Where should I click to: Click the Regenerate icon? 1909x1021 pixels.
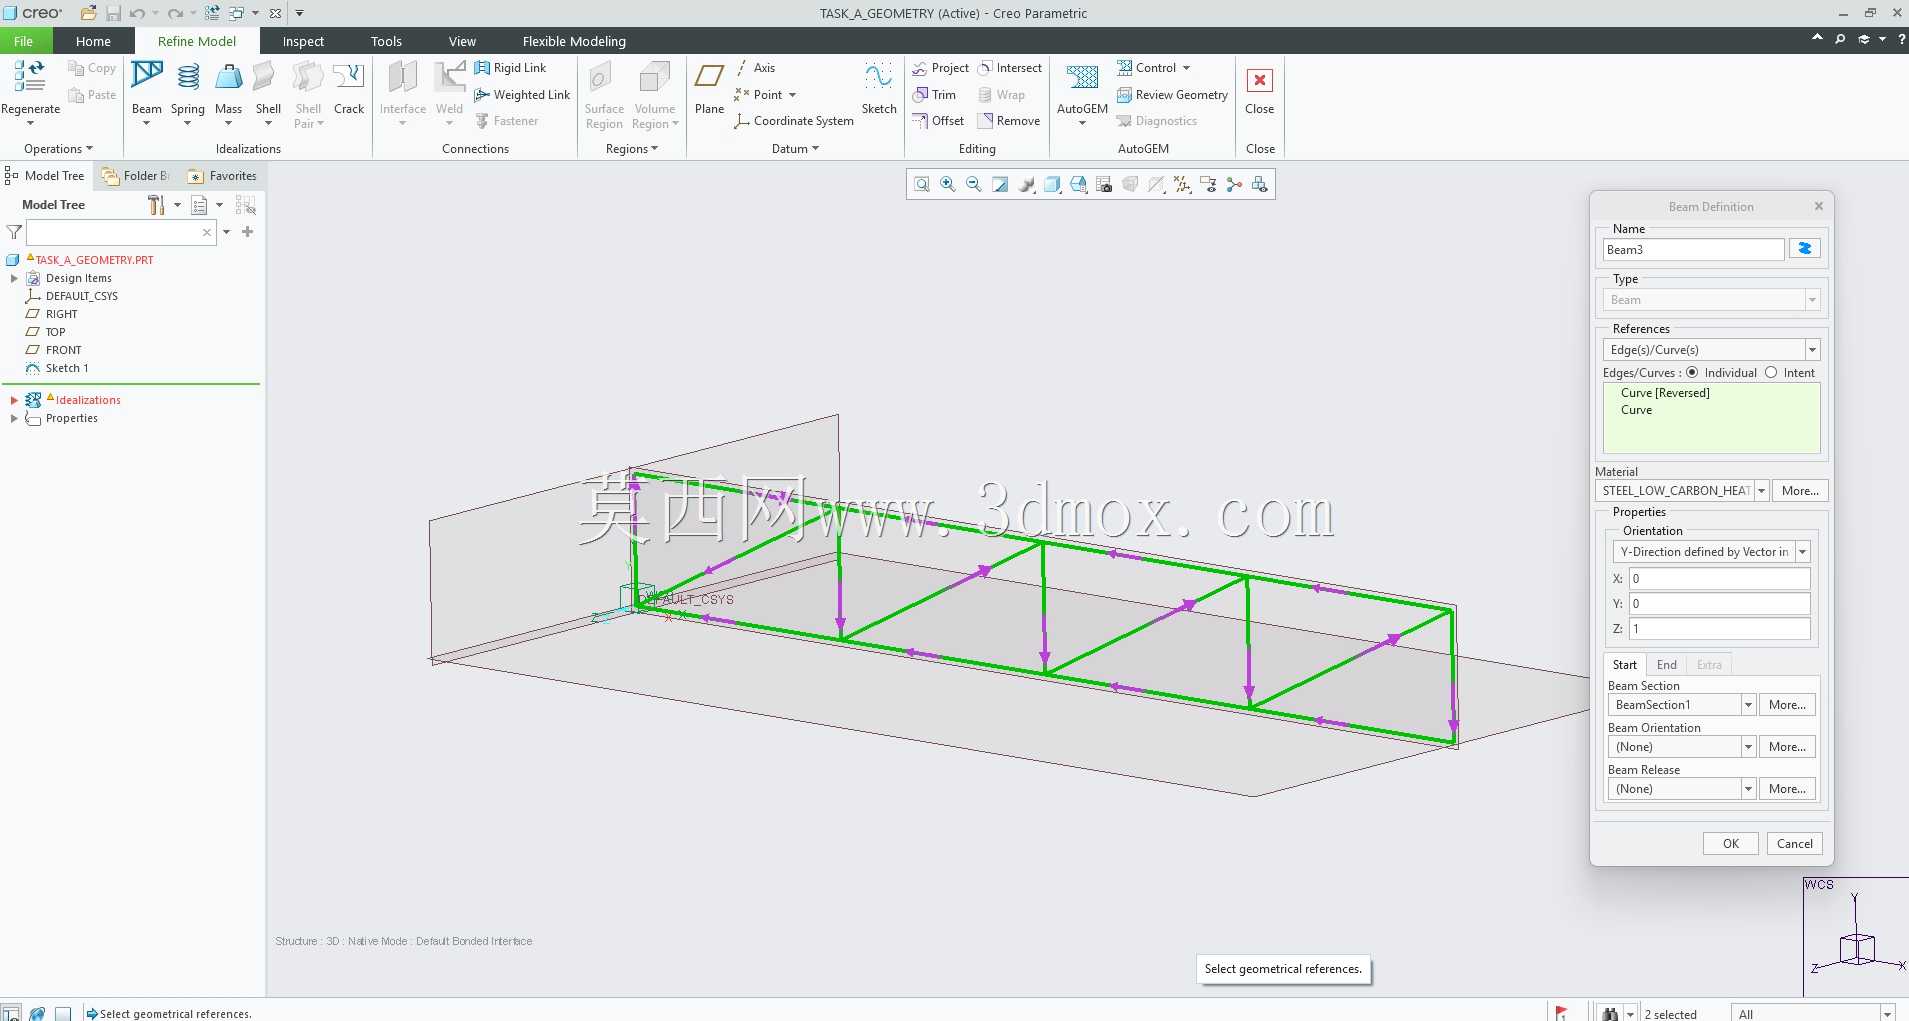[x=30, y=76]
